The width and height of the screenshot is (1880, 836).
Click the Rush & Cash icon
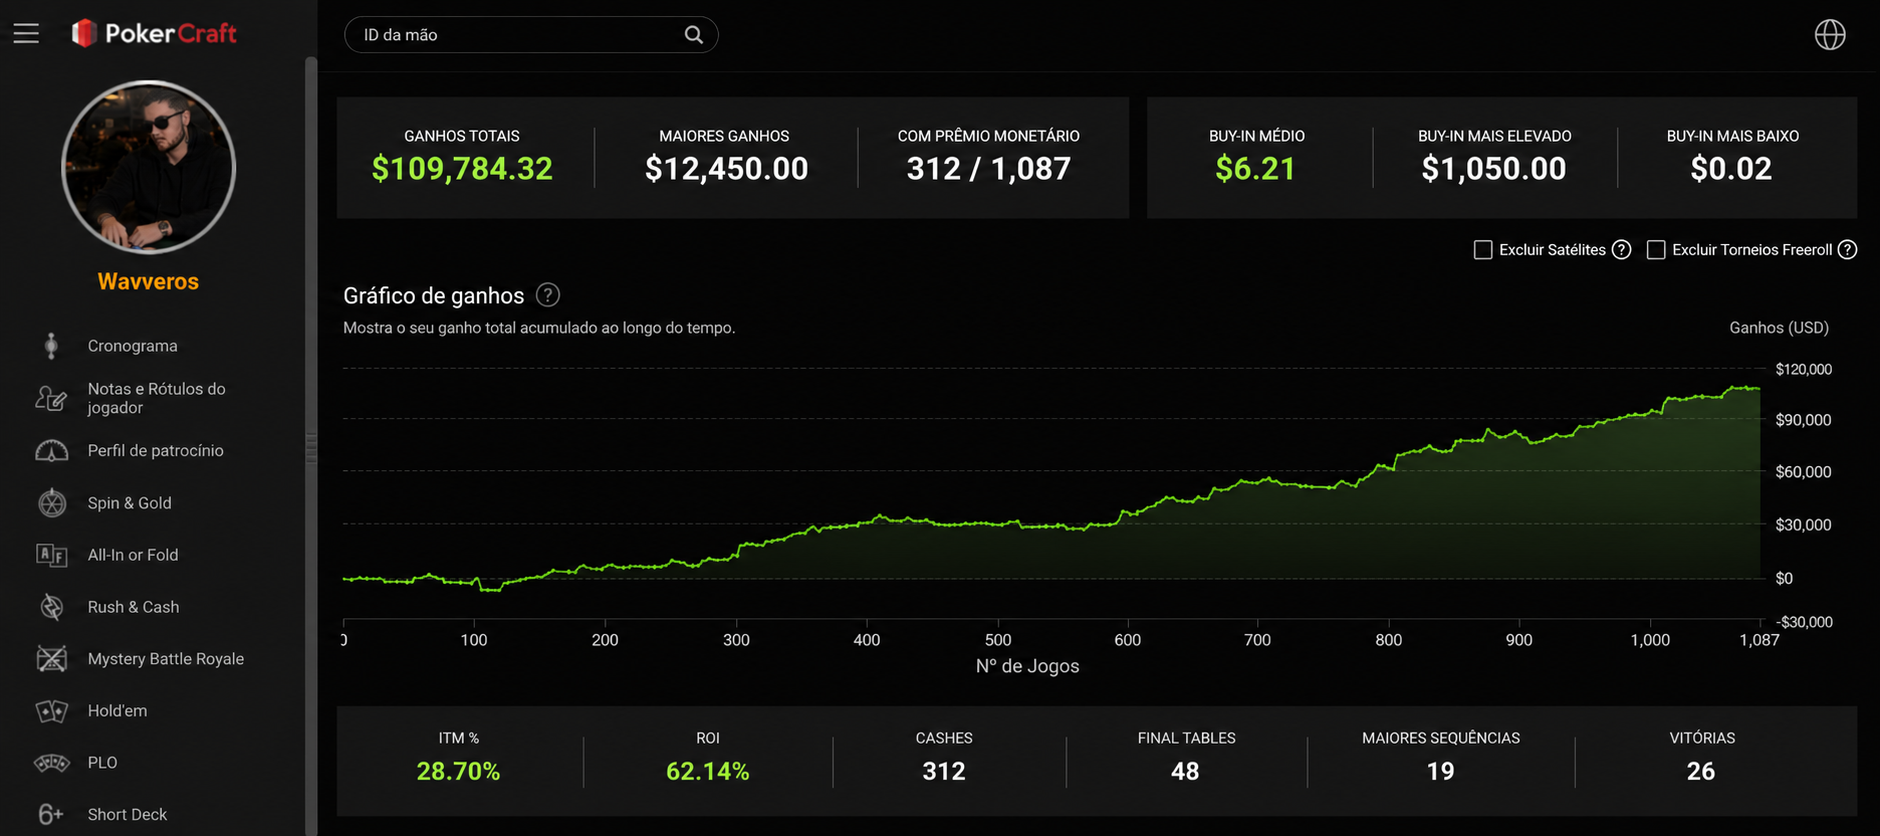pos(51,607)
